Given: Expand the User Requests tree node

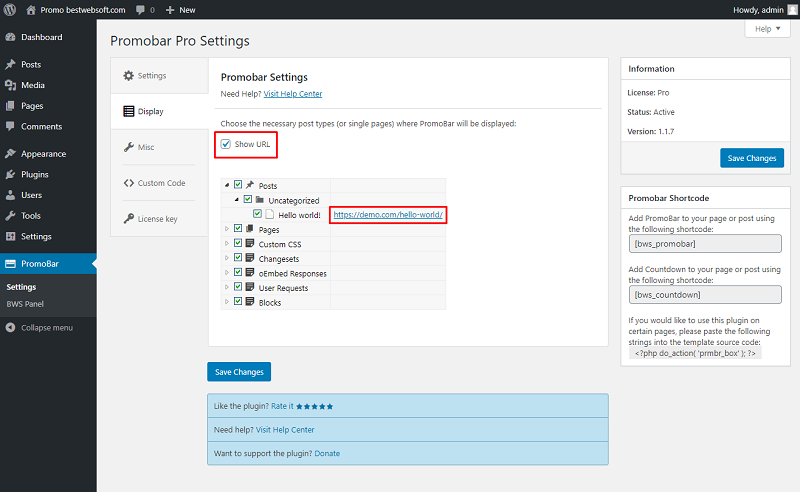Looking at the screenshot, I should [x=227, y=287].
